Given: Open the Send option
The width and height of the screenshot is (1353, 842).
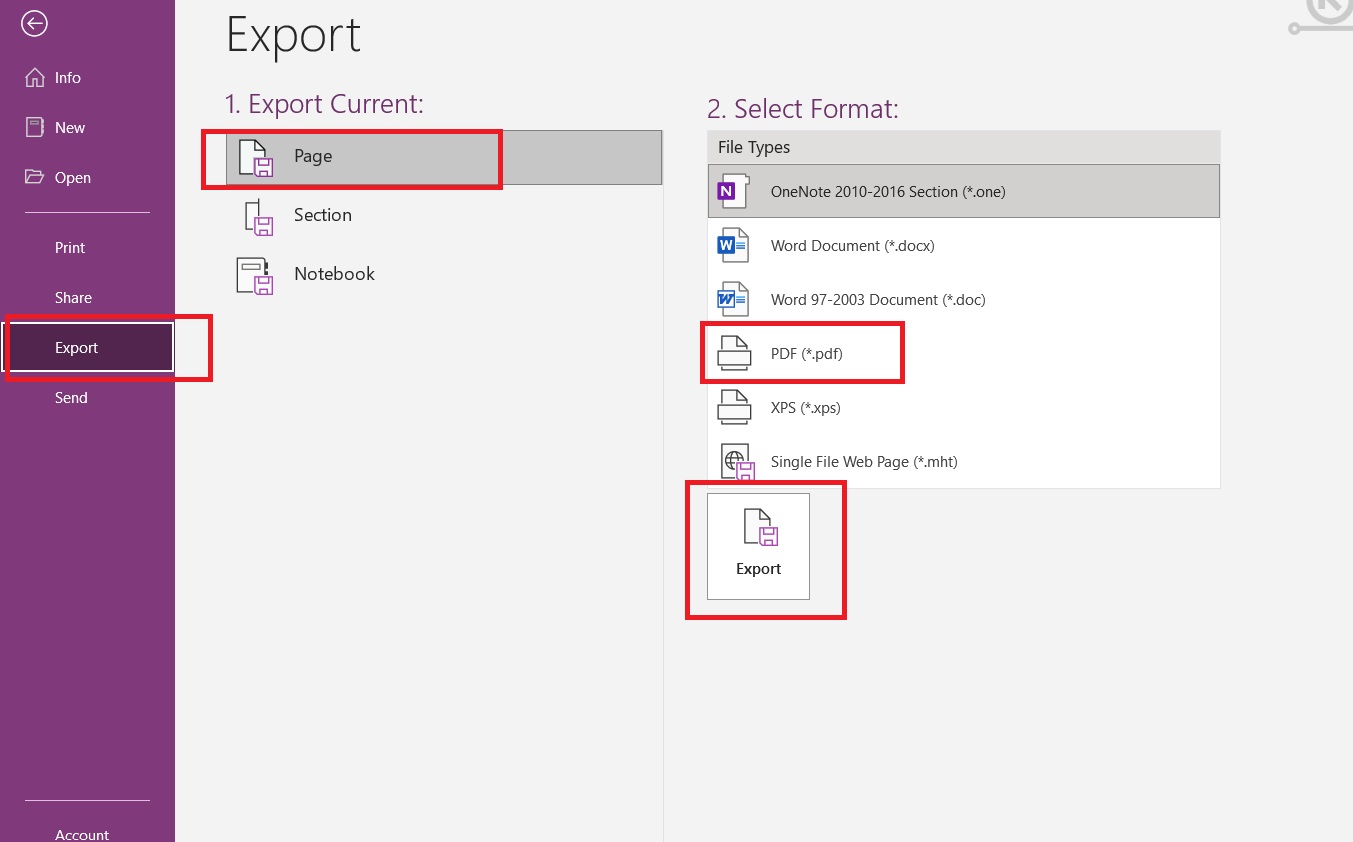Looking at the screenshot, I should coord(71,397).
